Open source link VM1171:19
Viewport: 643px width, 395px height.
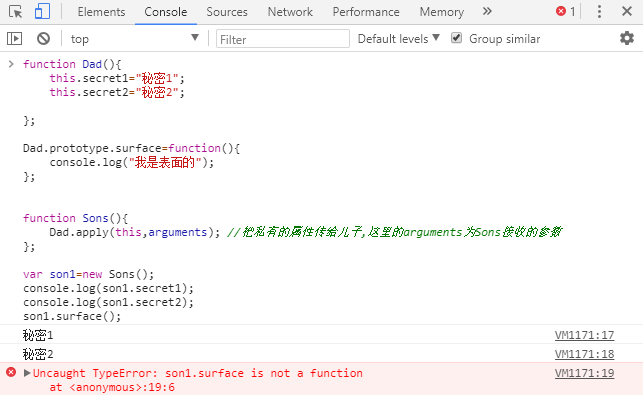584,373
